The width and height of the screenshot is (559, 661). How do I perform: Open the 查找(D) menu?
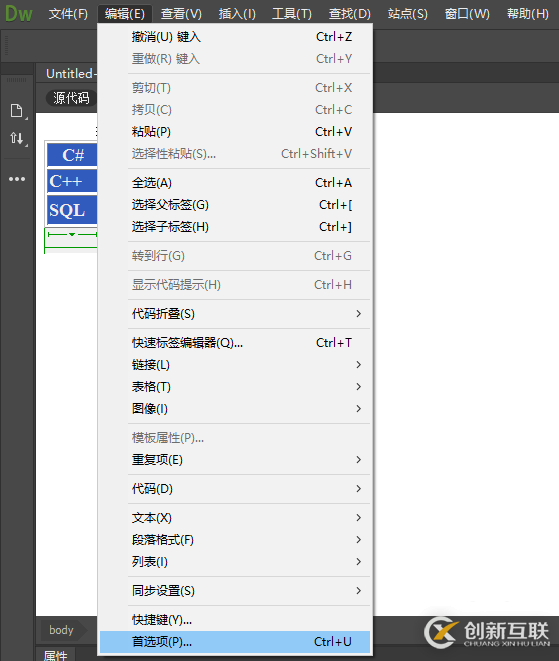[349, 14]
